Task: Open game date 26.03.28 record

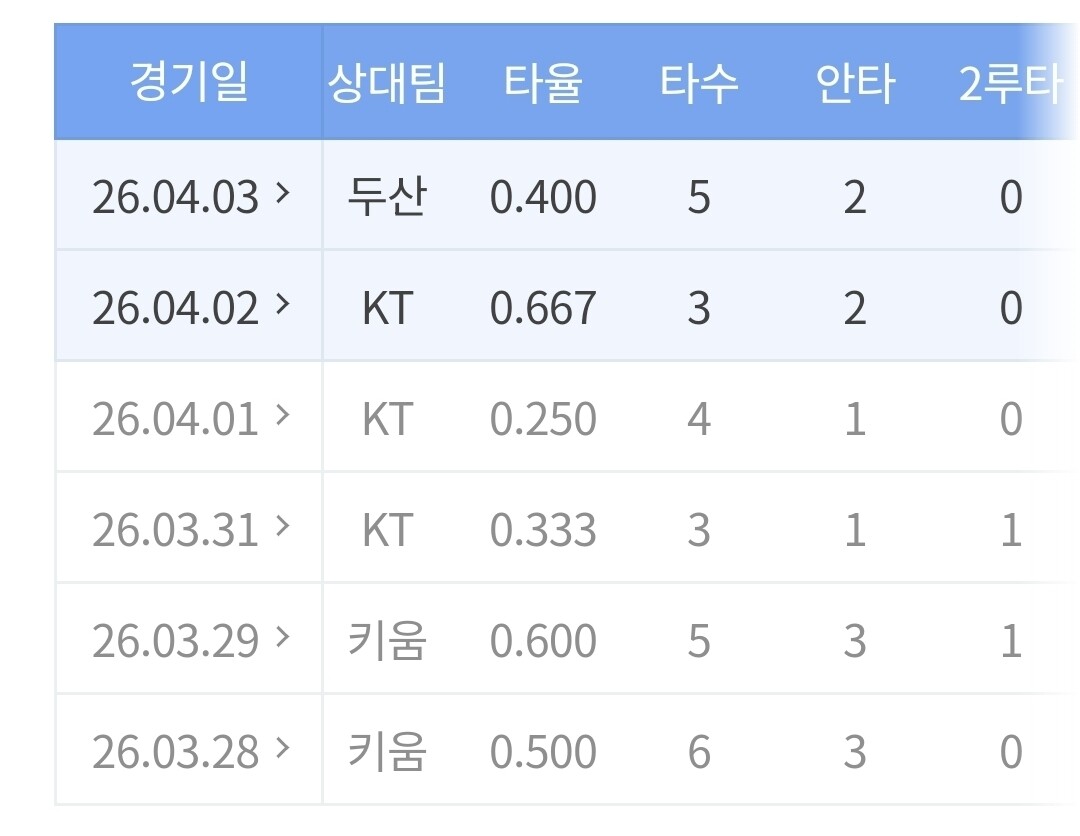Action: click(175, 752)
